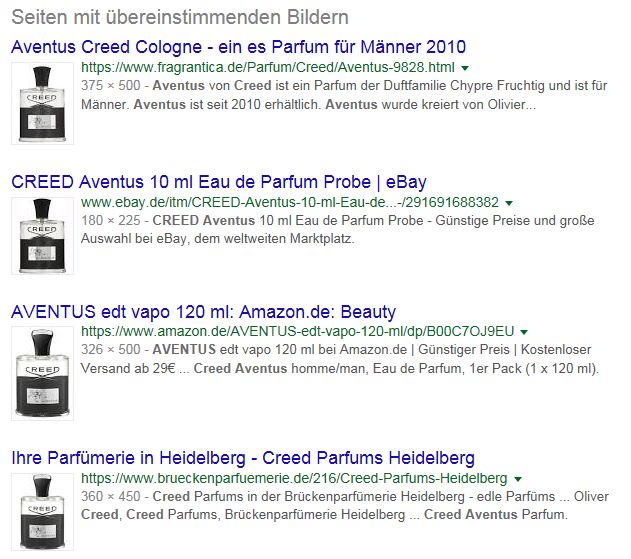
Task: Click the perfume thumbnail of the fragrantica result
Action: point(42,103)
